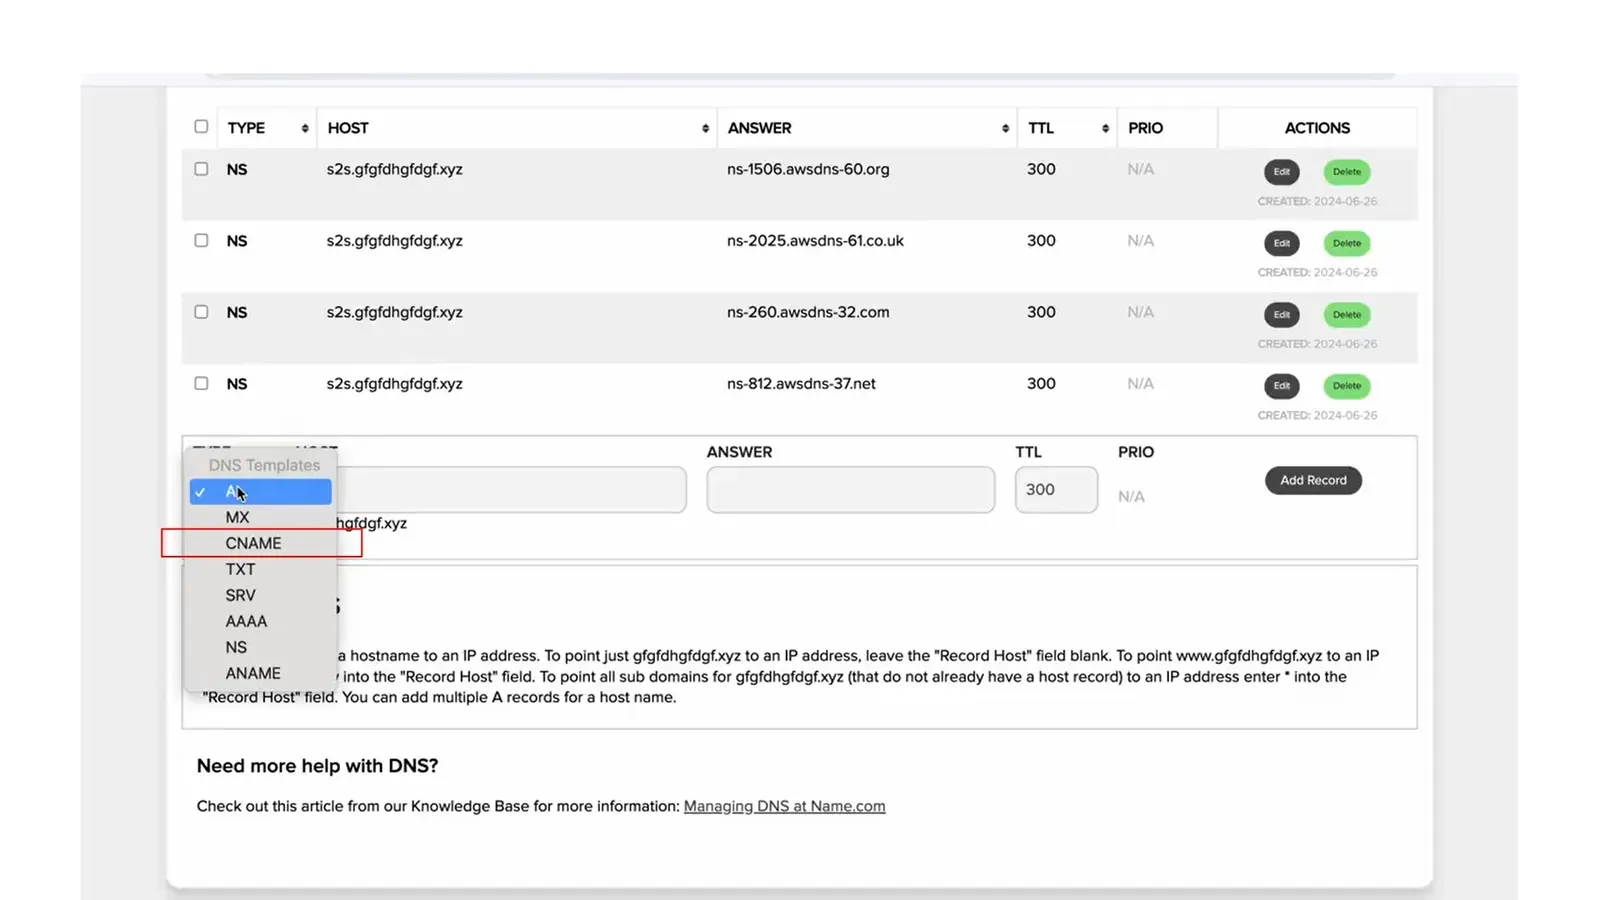
Task: Click the new record host input field
Action: pyautogui.click(x=512, y=490)
